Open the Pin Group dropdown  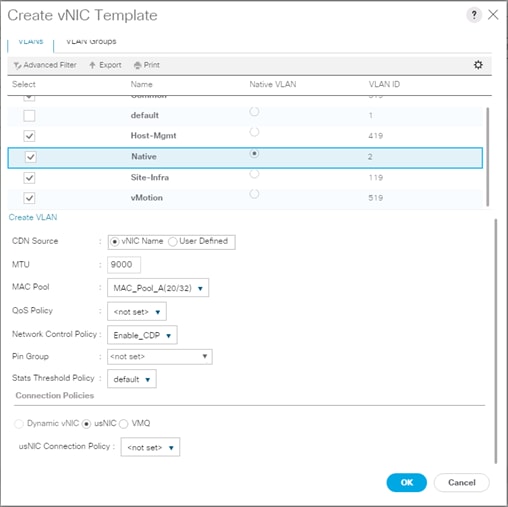160,357
